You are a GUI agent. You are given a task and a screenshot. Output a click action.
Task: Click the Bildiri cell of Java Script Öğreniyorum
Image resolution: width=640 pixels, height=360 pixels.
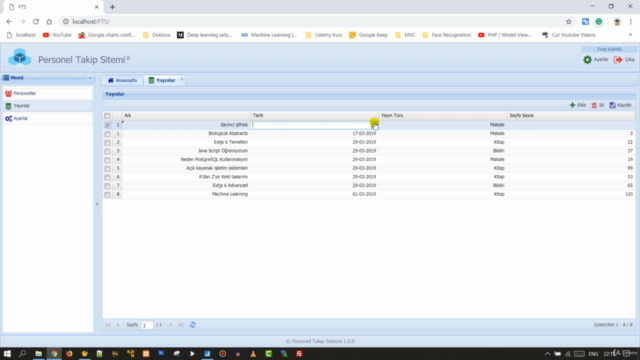coord(442,151)
